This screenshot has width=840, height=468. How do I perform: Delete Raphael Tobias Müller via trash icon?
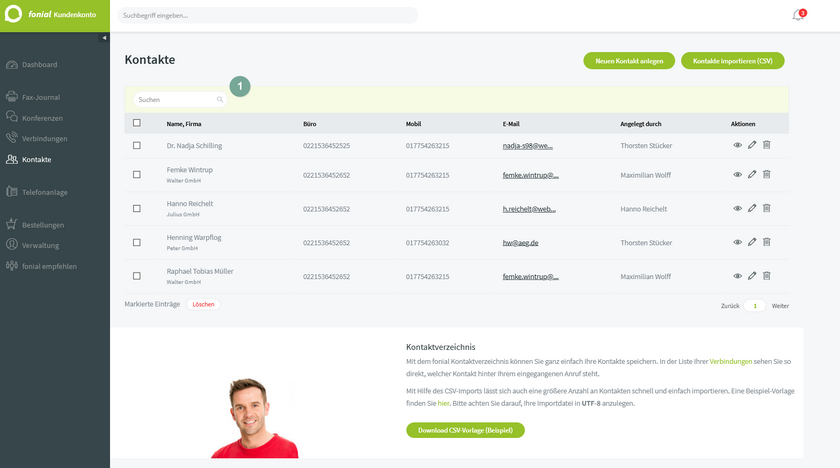(766, 276)
